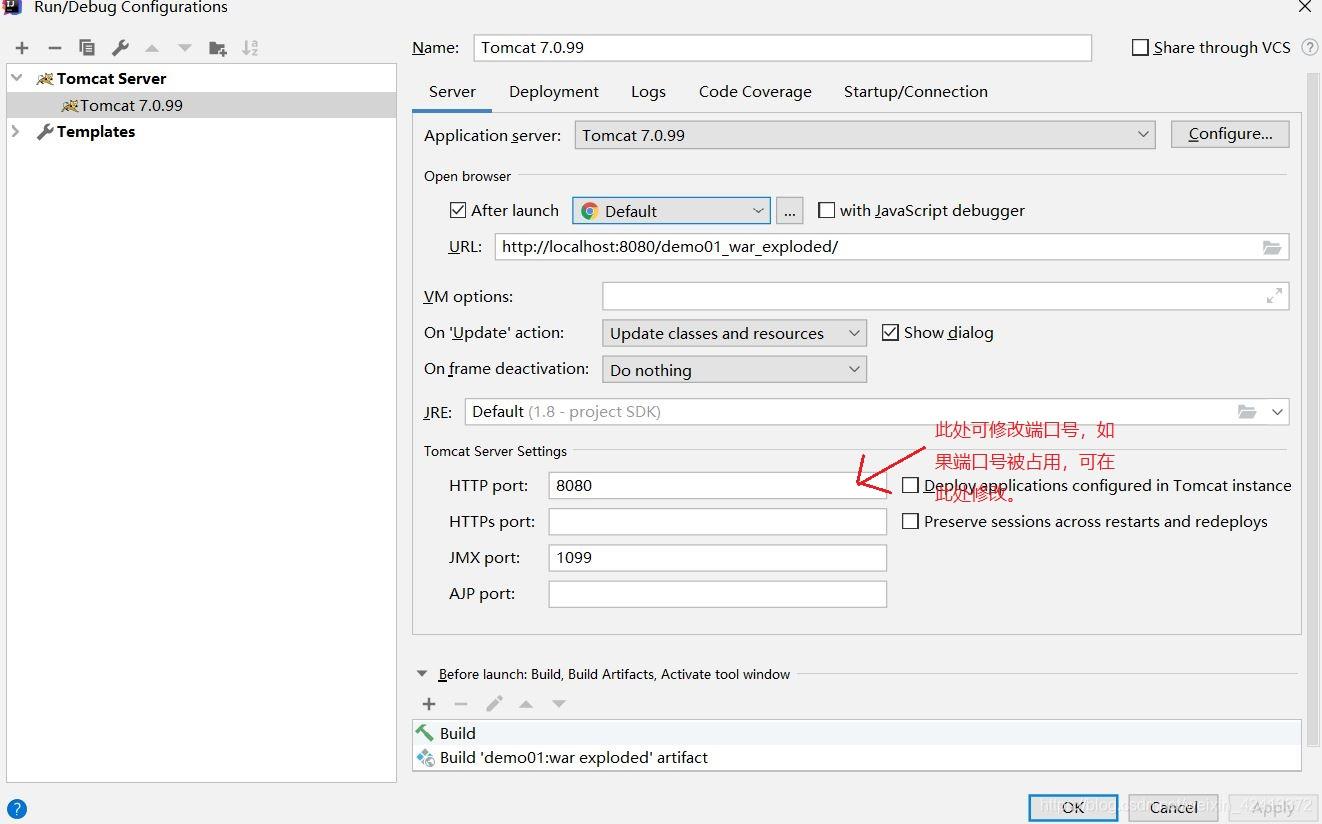Remove the selected configuration

coord(55,48)
